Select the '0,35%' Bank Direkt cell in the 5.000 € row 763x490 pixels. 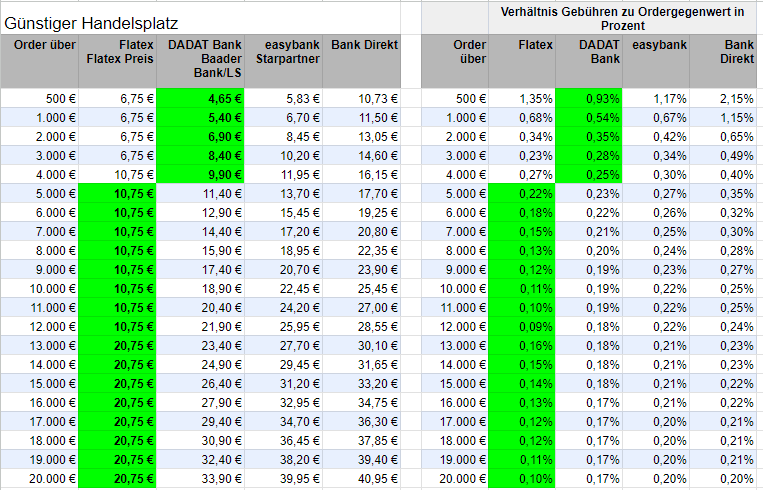click(723, 194)
